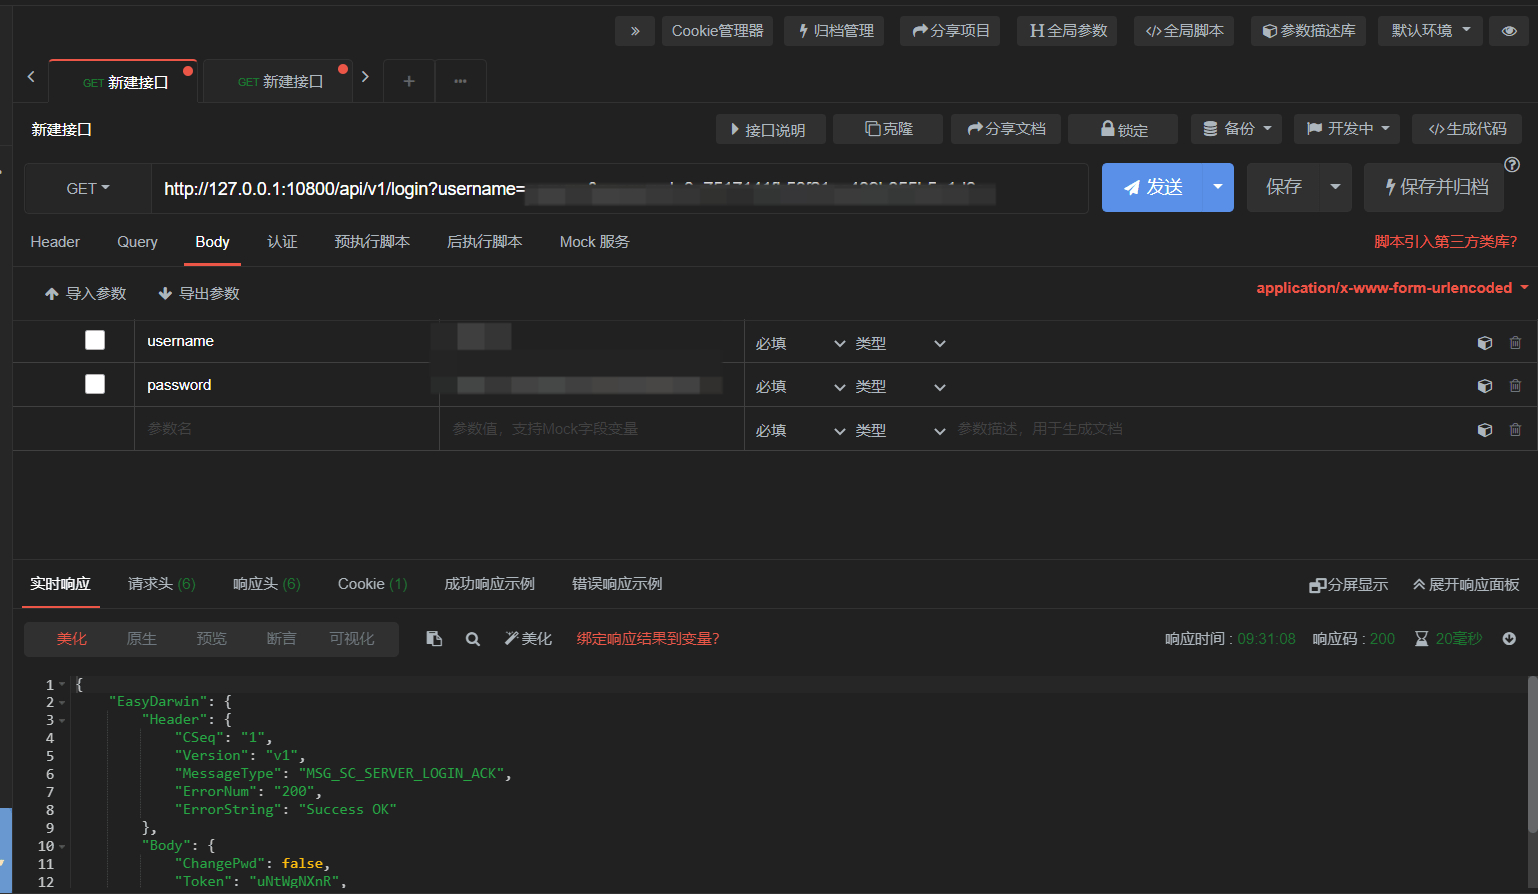This screenshot has height=894, width=1538.
Task: Go to previous tabs with left chevron
Action: 31,76
